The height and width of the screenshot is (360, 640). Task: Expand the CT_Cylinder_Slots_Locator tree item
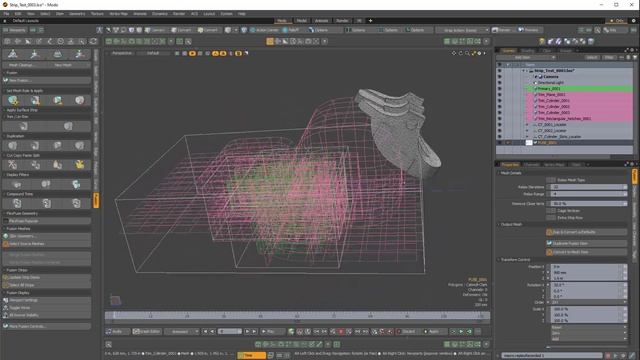[527, 137]
